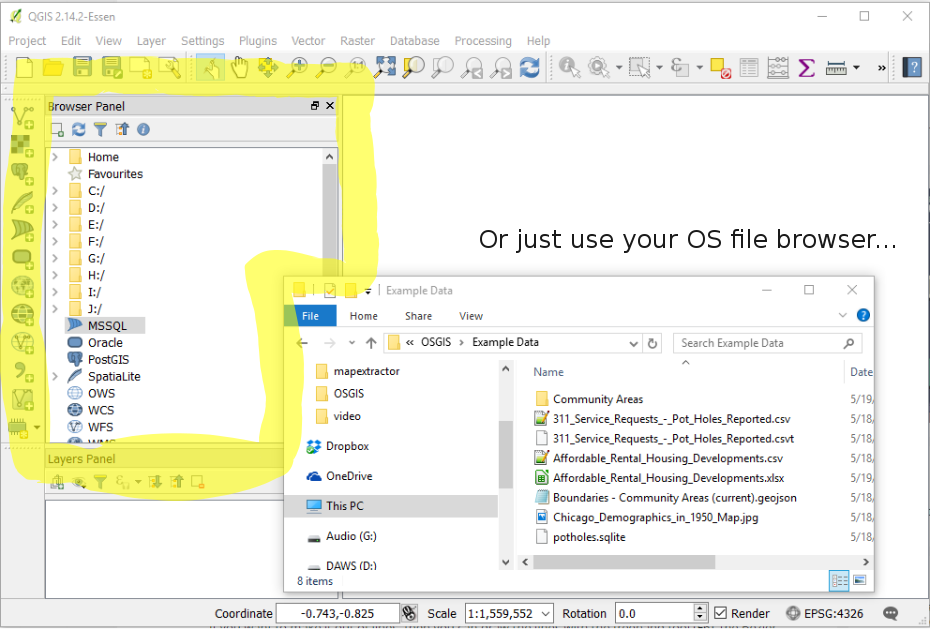Toggle the Render checkbox

(721, 613)
